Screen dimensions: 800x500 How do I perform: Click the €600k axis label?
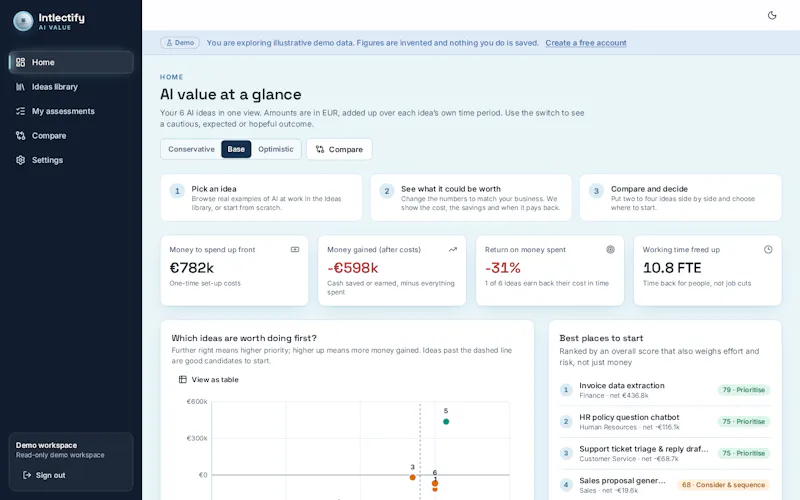click(x=197, y=402)
